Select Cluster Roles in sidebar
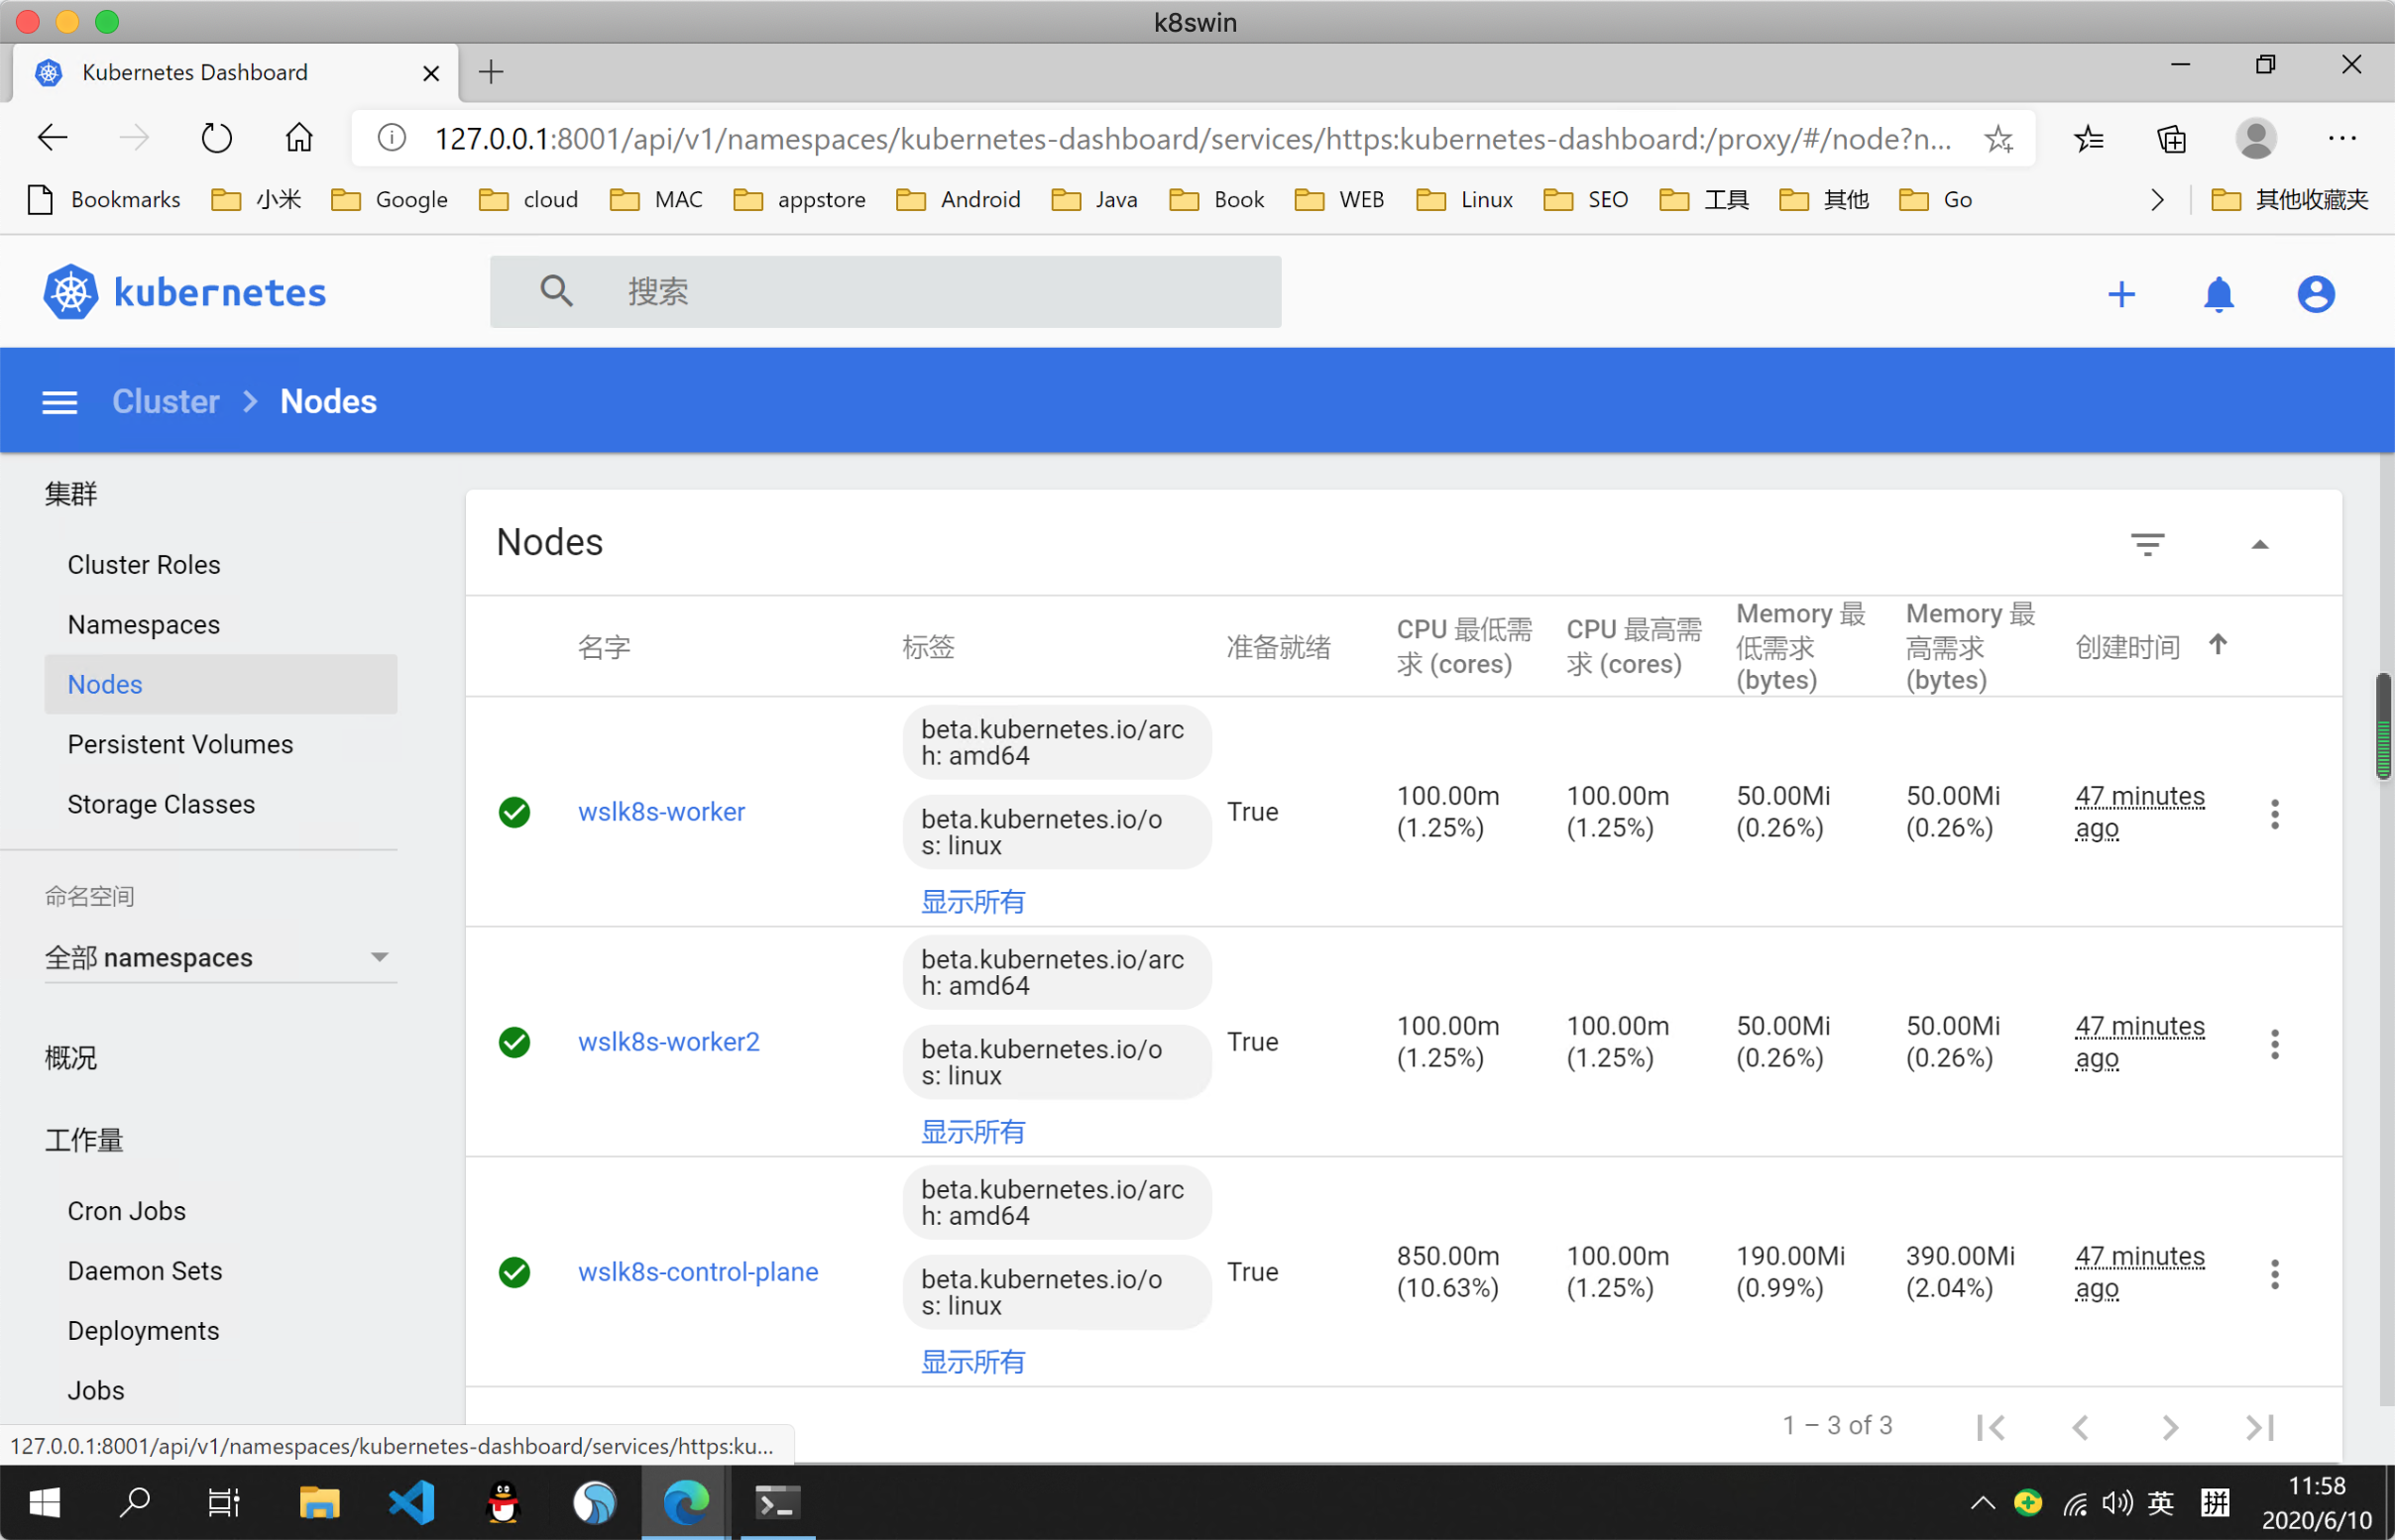This screenshot has width=2395, height=1540. point(143,565)
